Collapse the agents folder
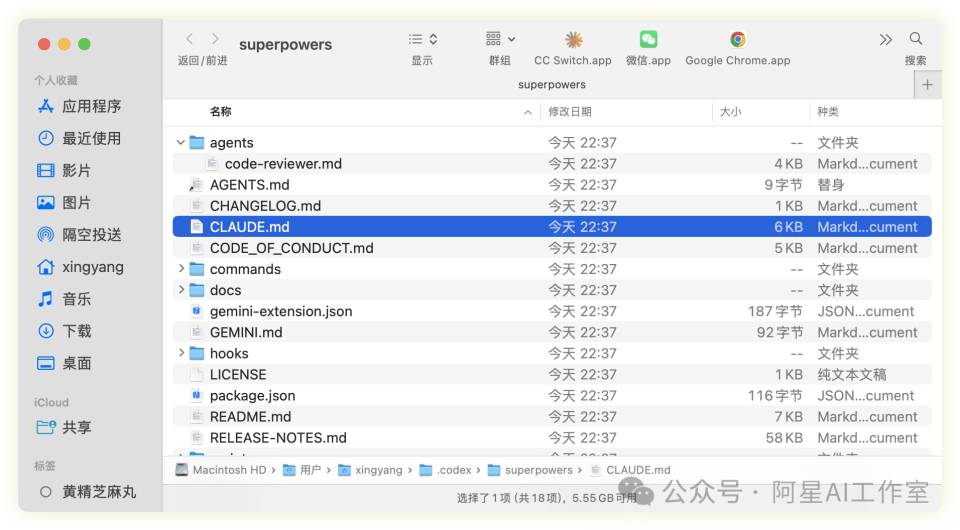 (x=181, y=143)
